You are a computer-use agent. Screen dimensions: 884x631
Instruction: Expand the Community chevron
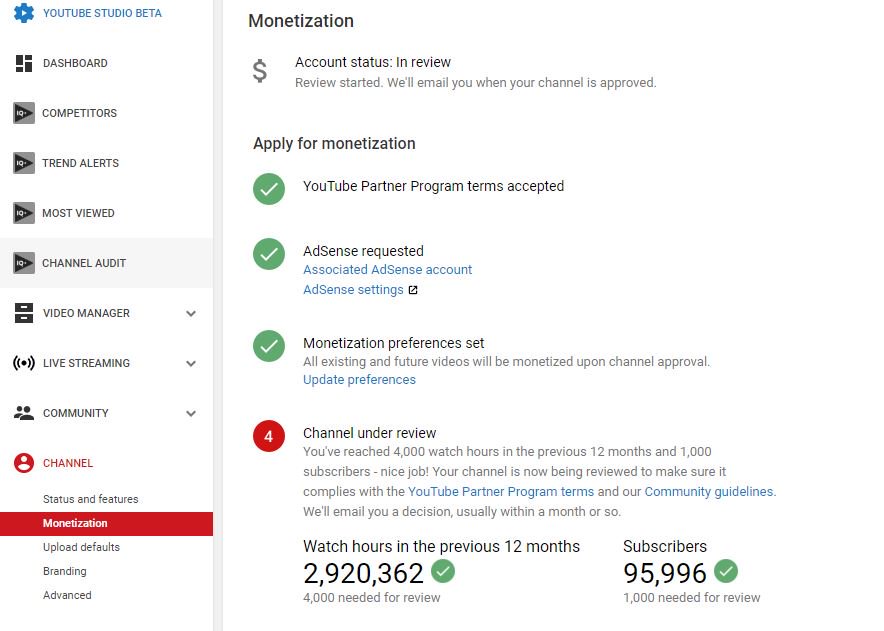pyautogui.click(x=191, y=413)
